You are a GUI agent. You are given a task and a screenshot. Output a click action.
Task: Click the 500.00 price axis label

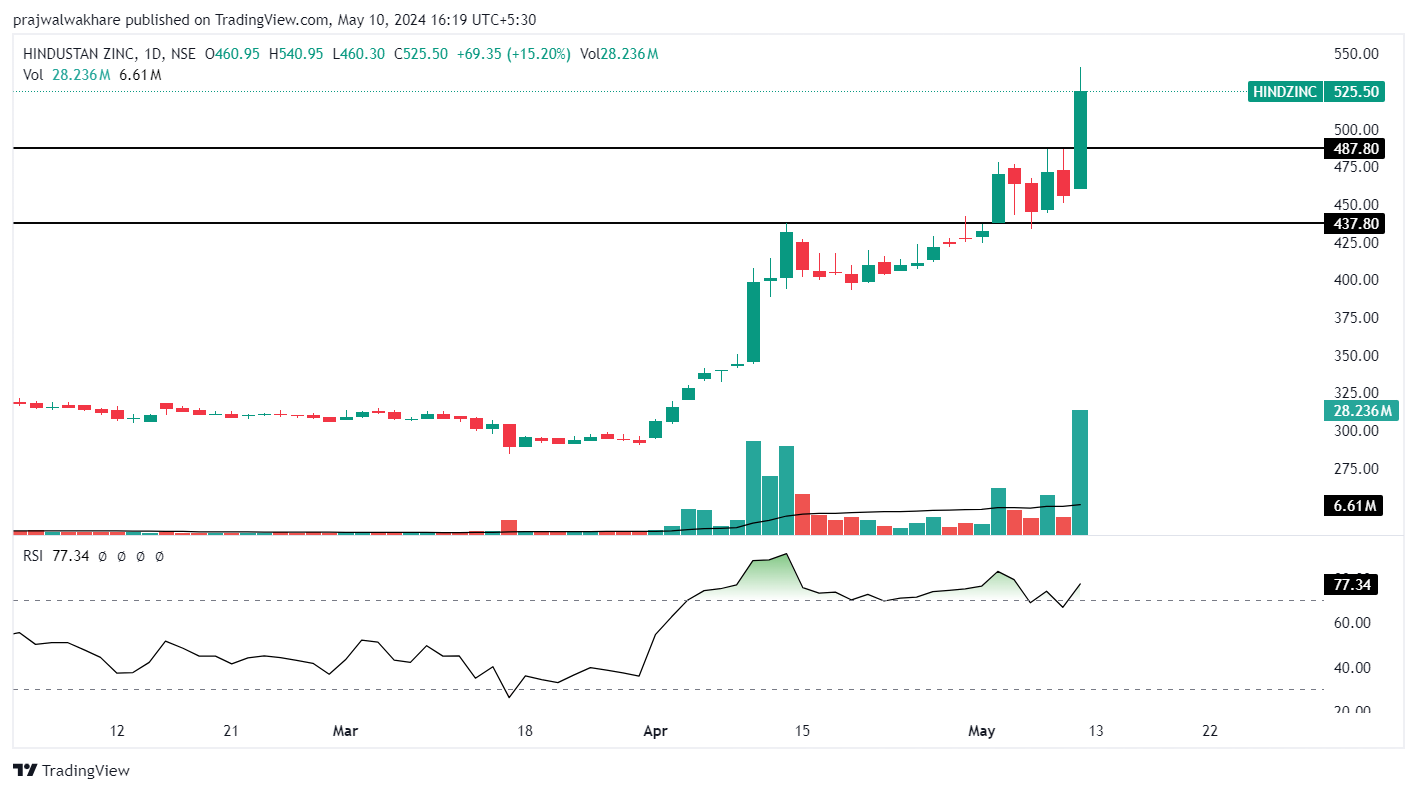click(1356, 129)
